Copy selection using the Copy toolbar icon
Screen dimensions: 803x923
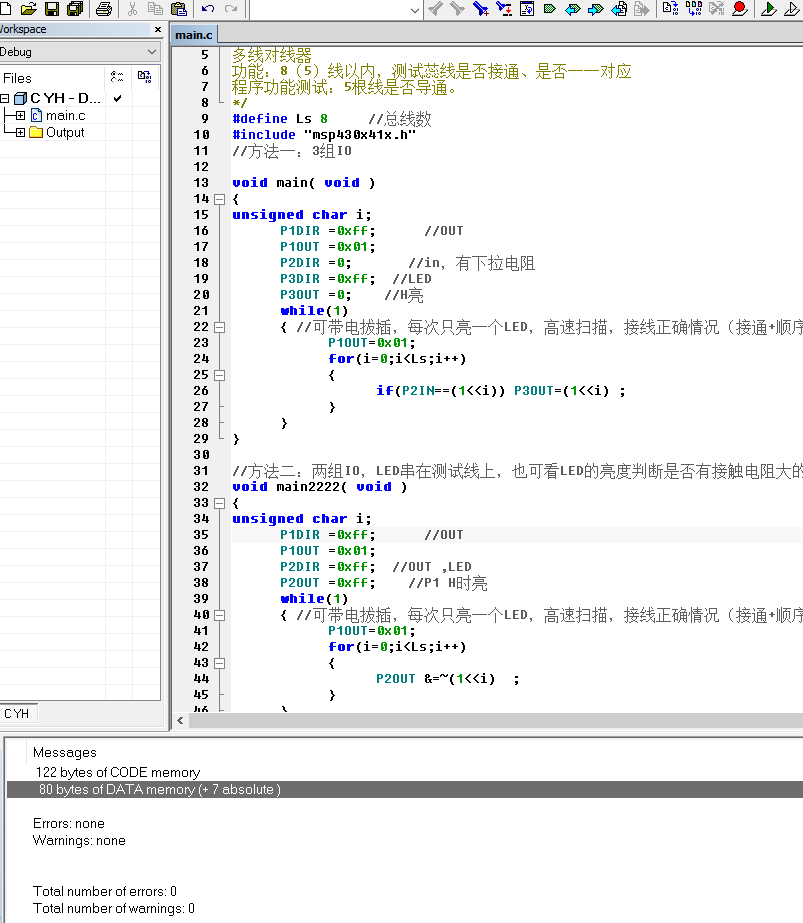pos(155,8)
